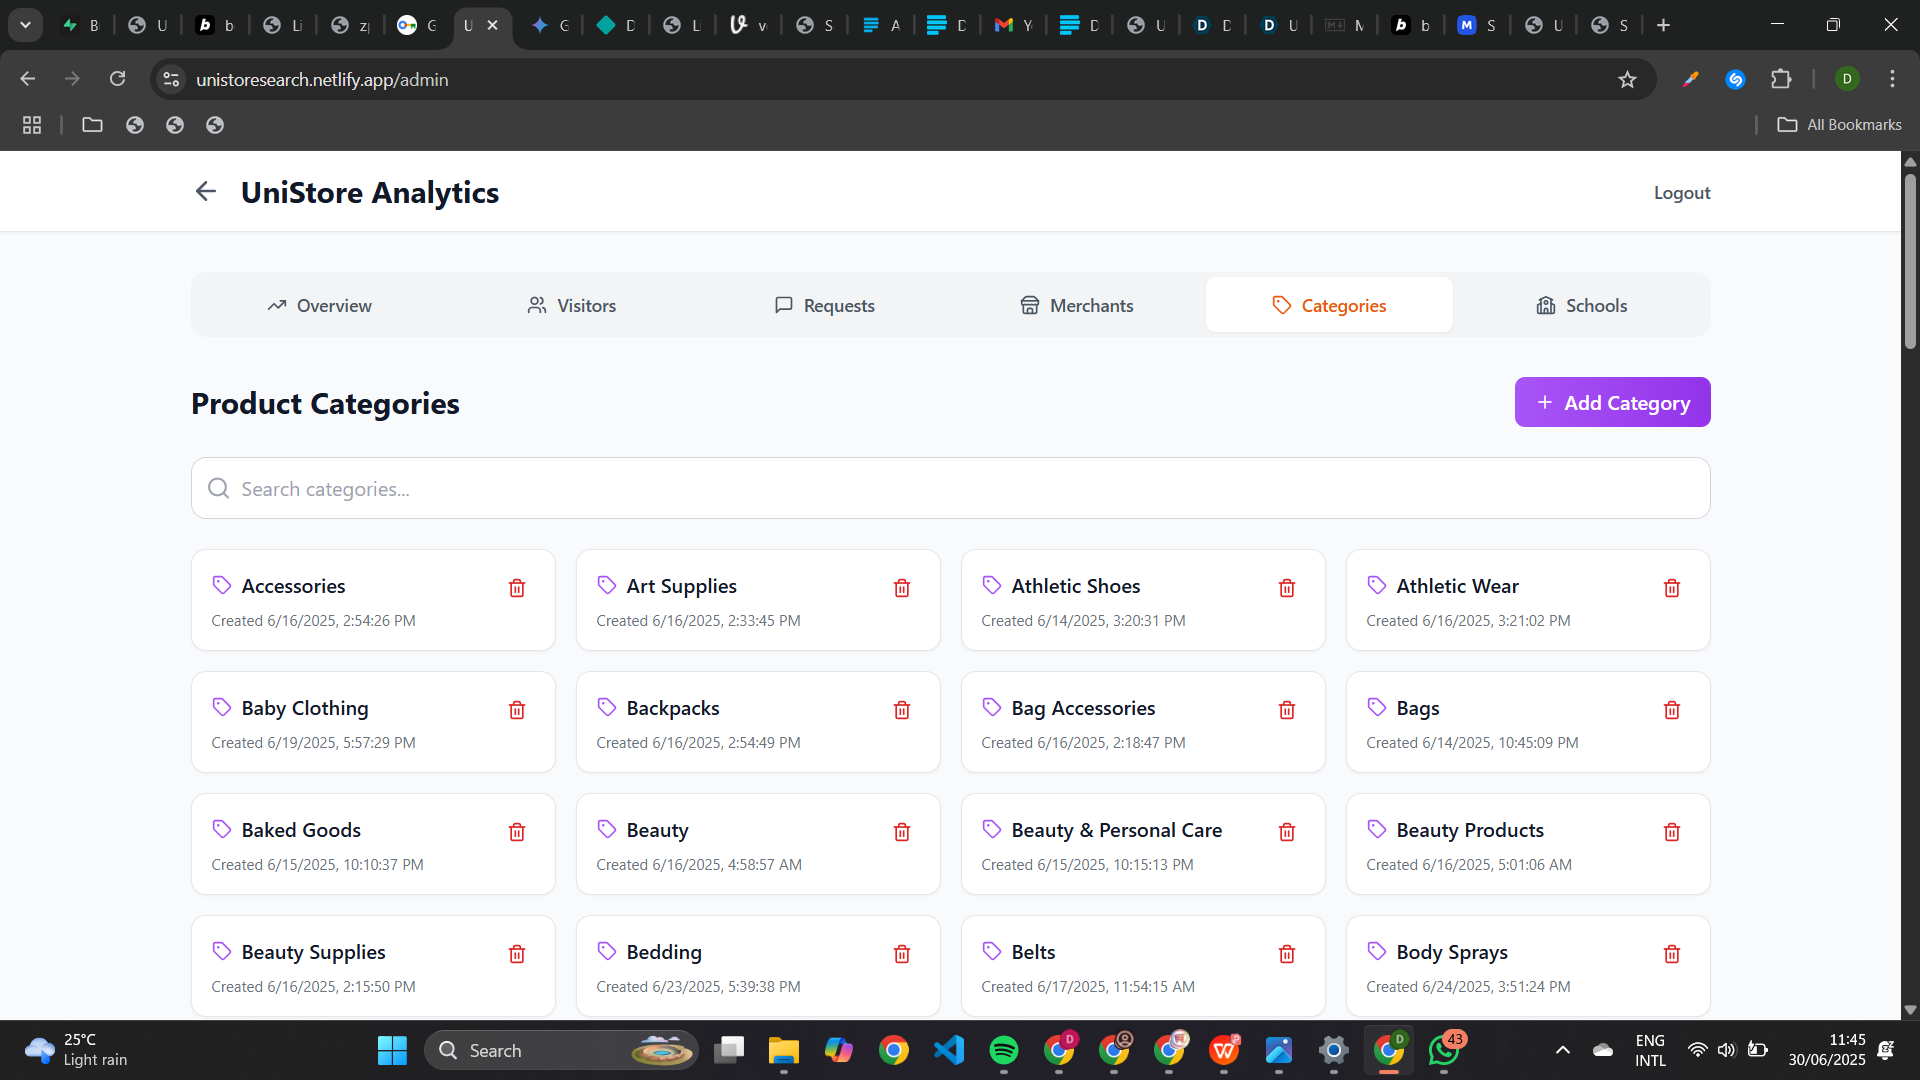The width and height of the screenshot is (1920, 1080).
Task: Switch to the Overview tab
Action: [319, 305]
